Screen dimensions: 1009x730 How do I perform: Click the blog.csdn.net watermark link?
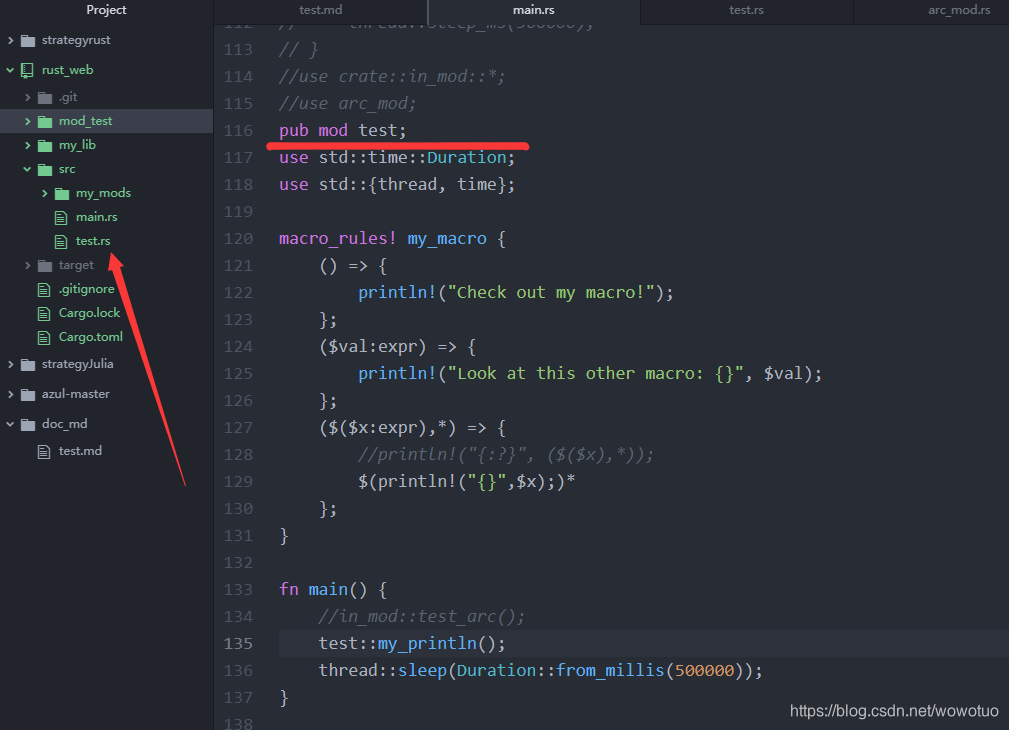[x=893, y=710]
